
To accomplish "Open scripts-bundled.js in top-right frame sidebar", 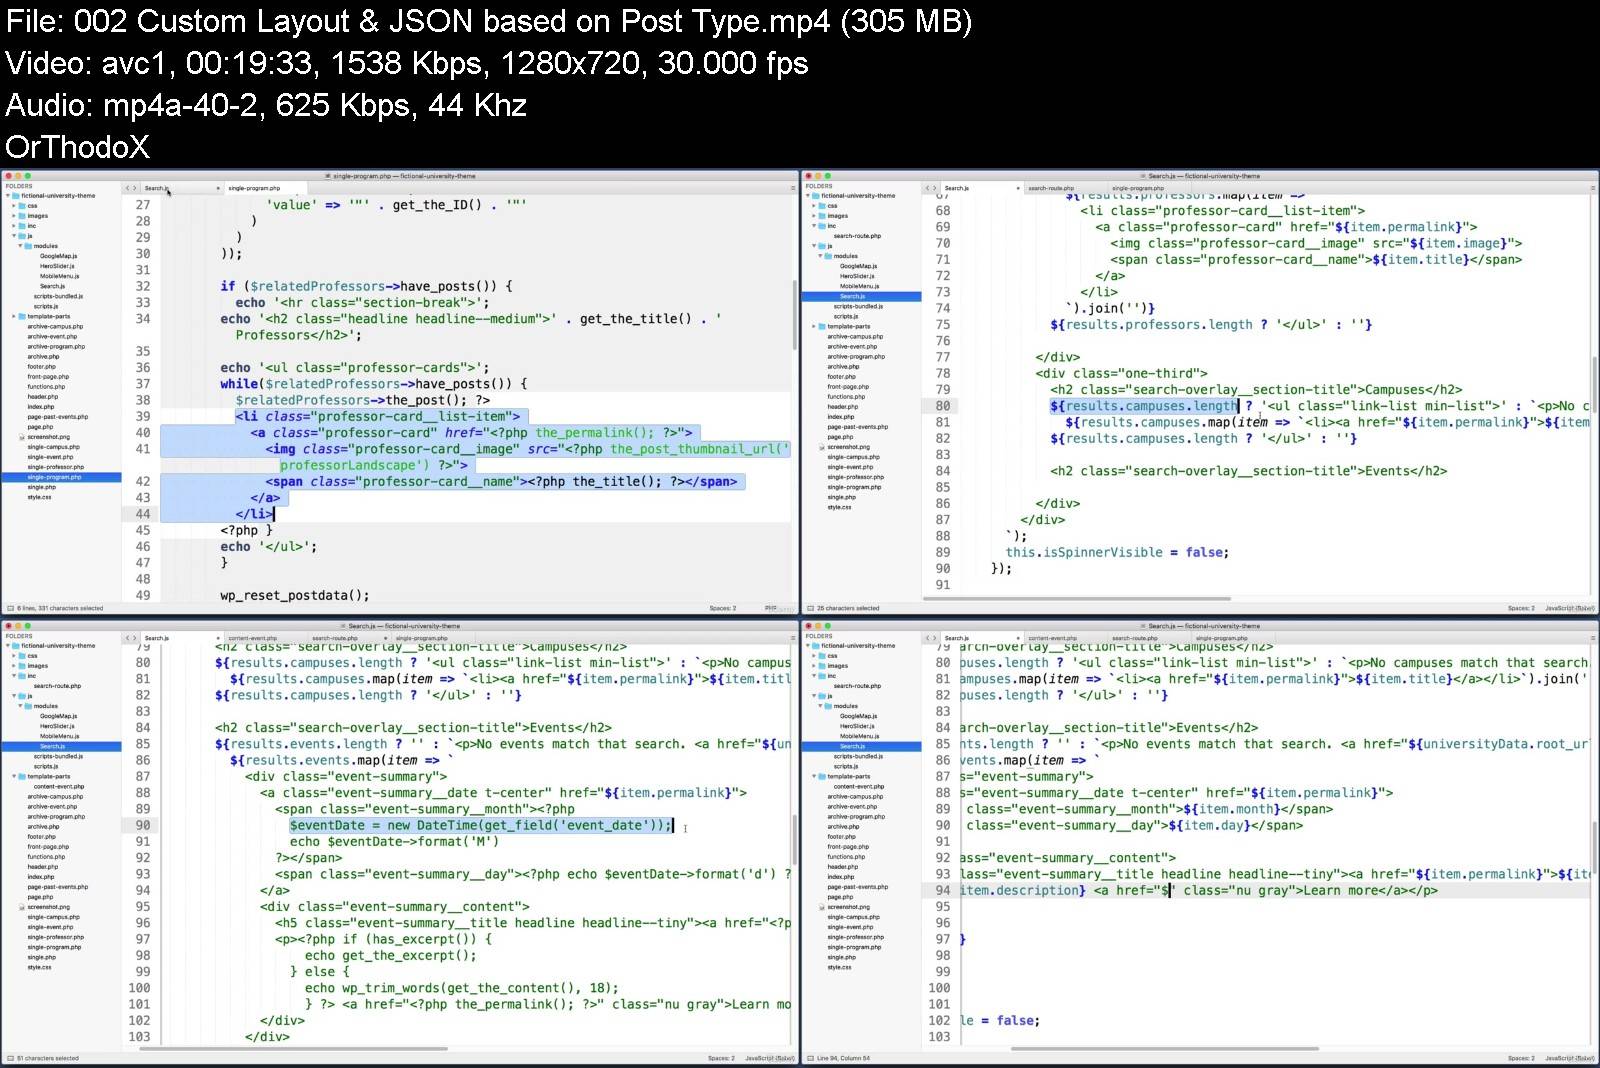I will coord(858,306).
